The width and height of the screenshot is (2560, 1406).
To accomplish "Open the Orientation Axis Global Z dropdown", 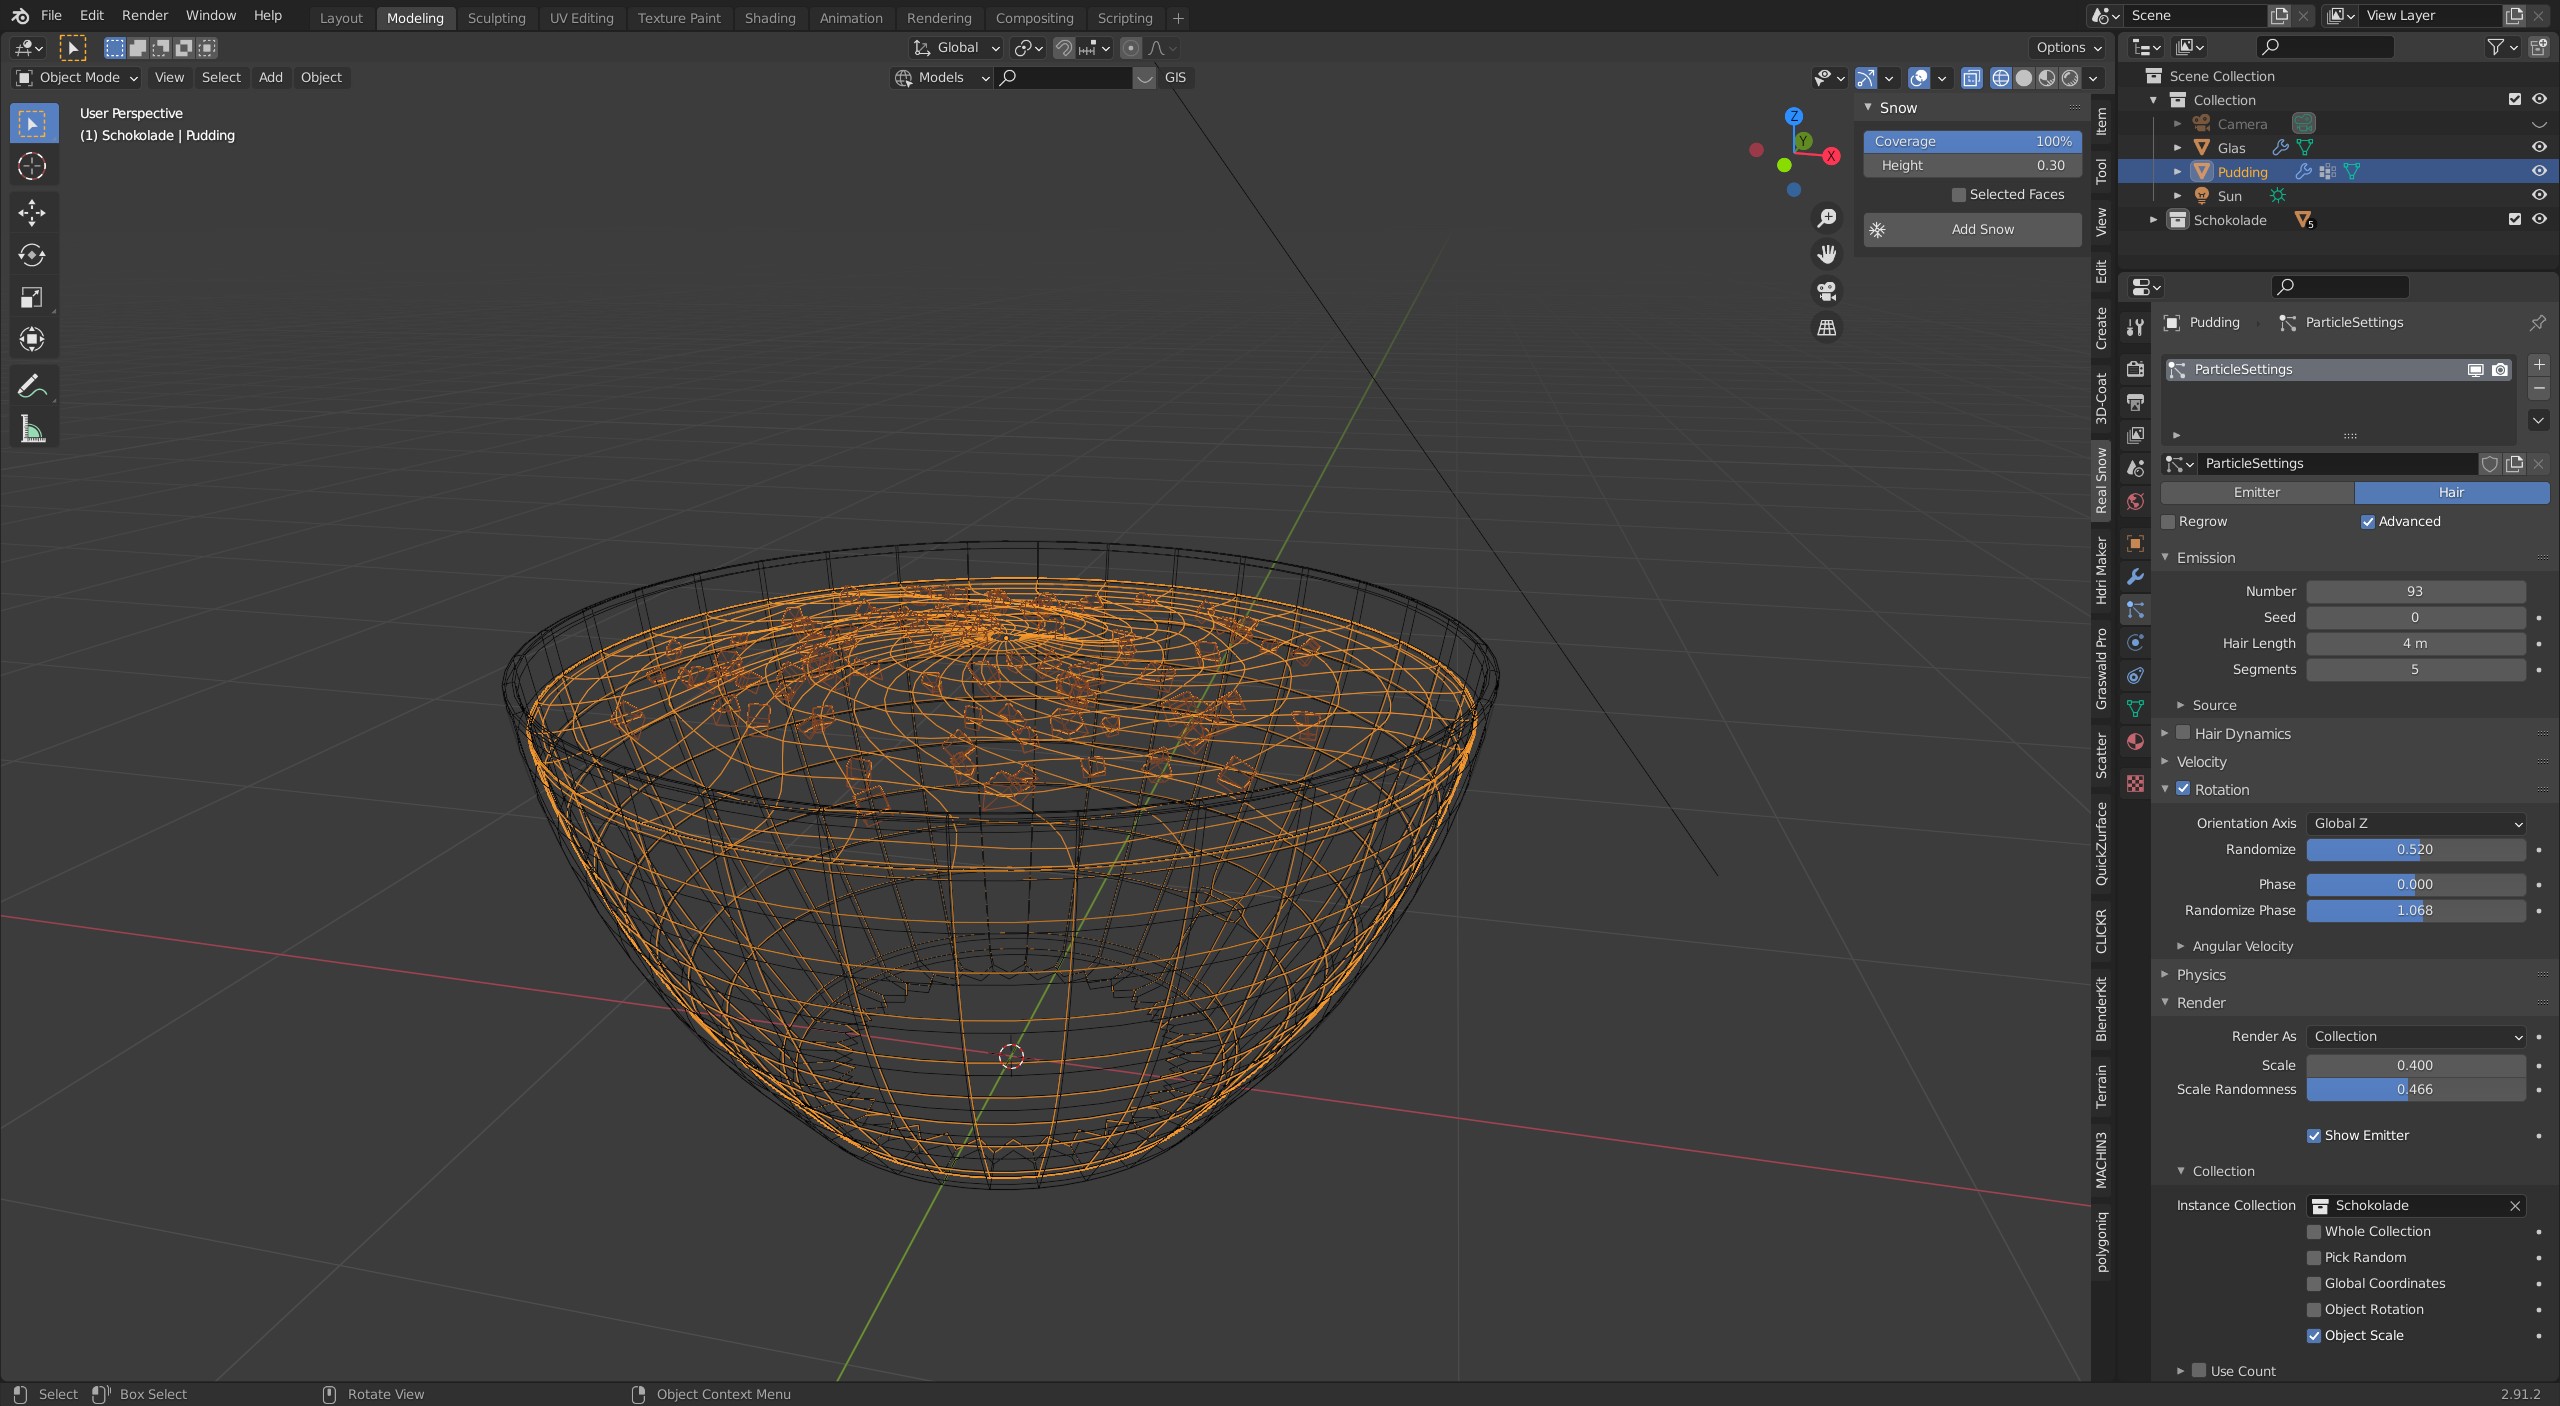I will coord(2416,824).
